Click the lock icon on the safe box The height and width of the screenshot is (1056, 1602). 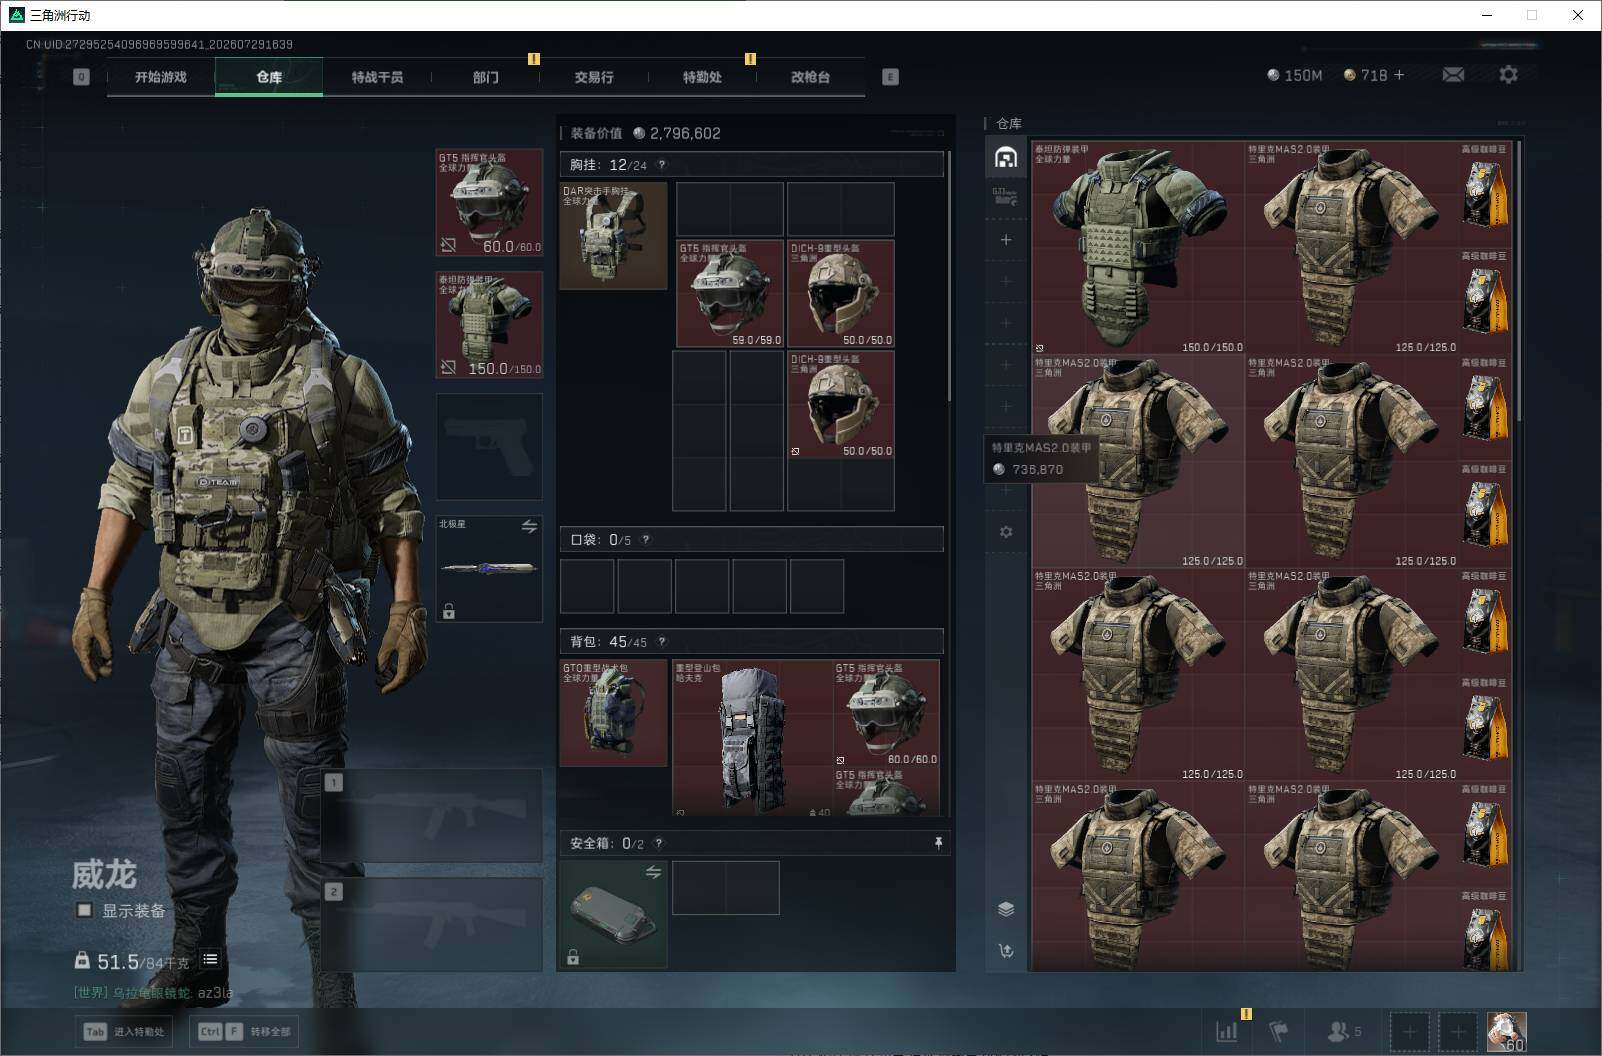click(x=573, y=957)
